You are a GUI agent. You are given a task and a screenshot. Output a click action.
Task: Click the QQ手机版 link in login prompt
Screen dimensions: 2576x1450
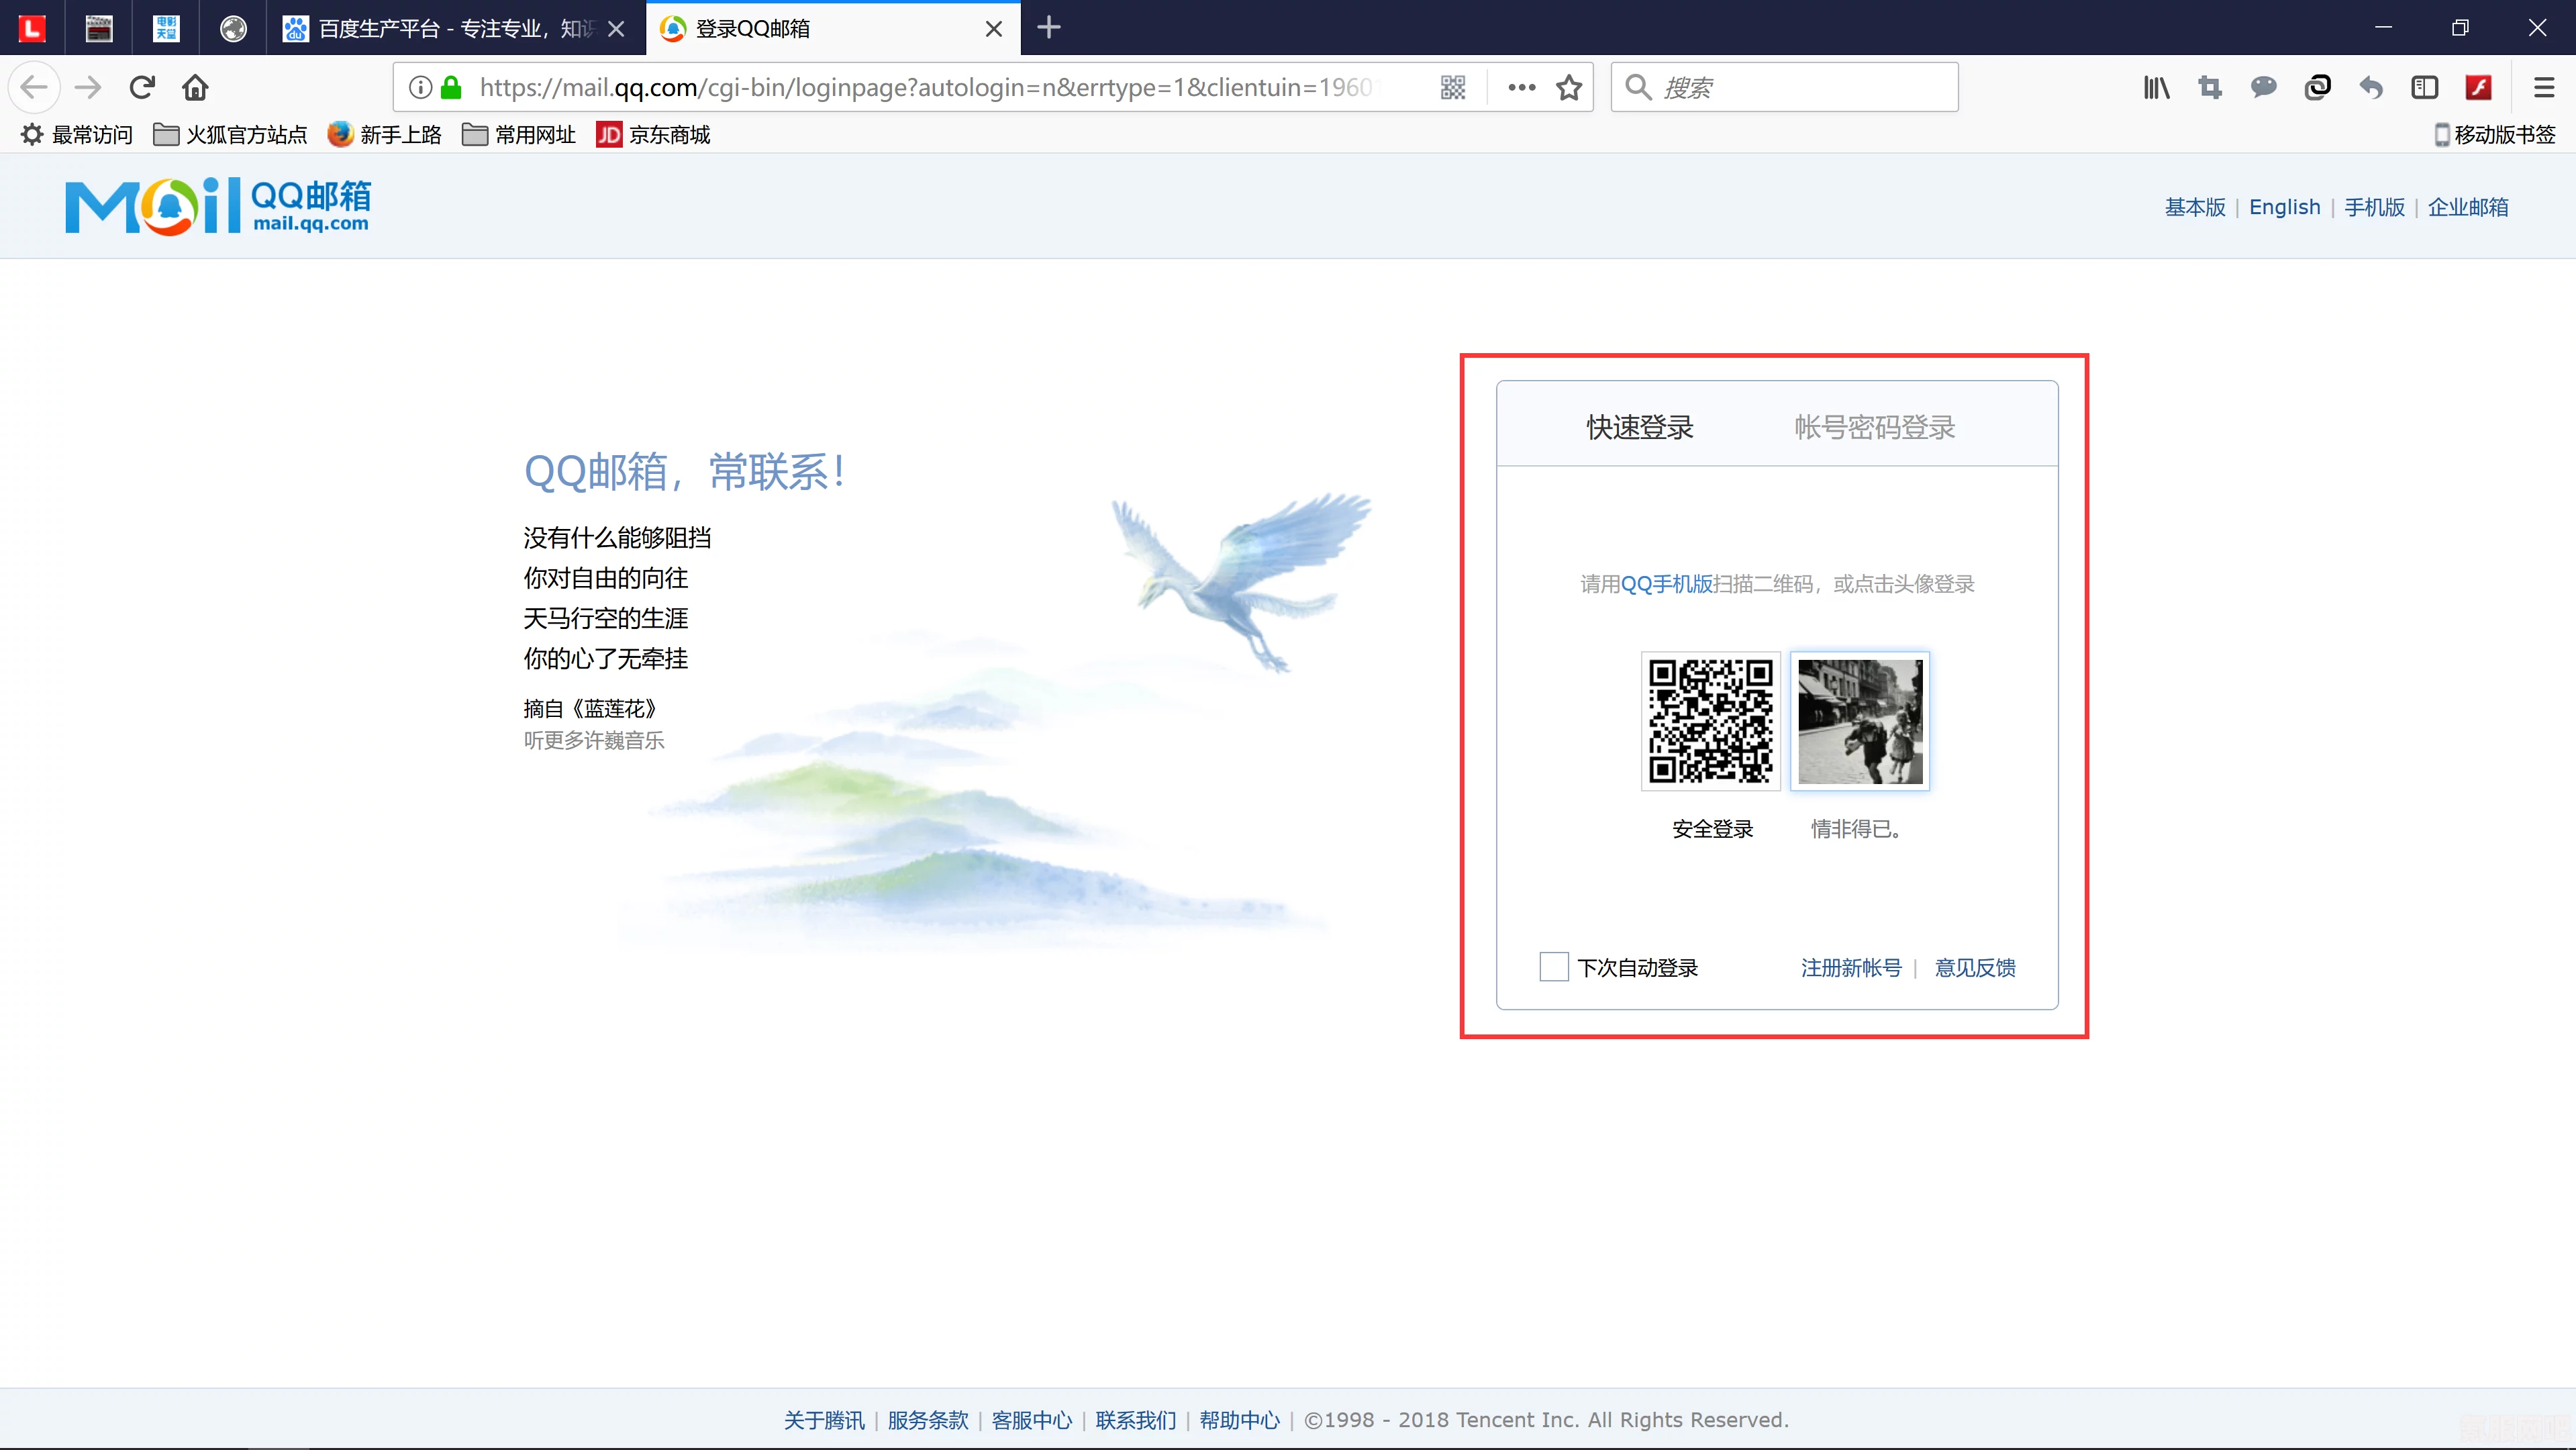coord(1667,584)
